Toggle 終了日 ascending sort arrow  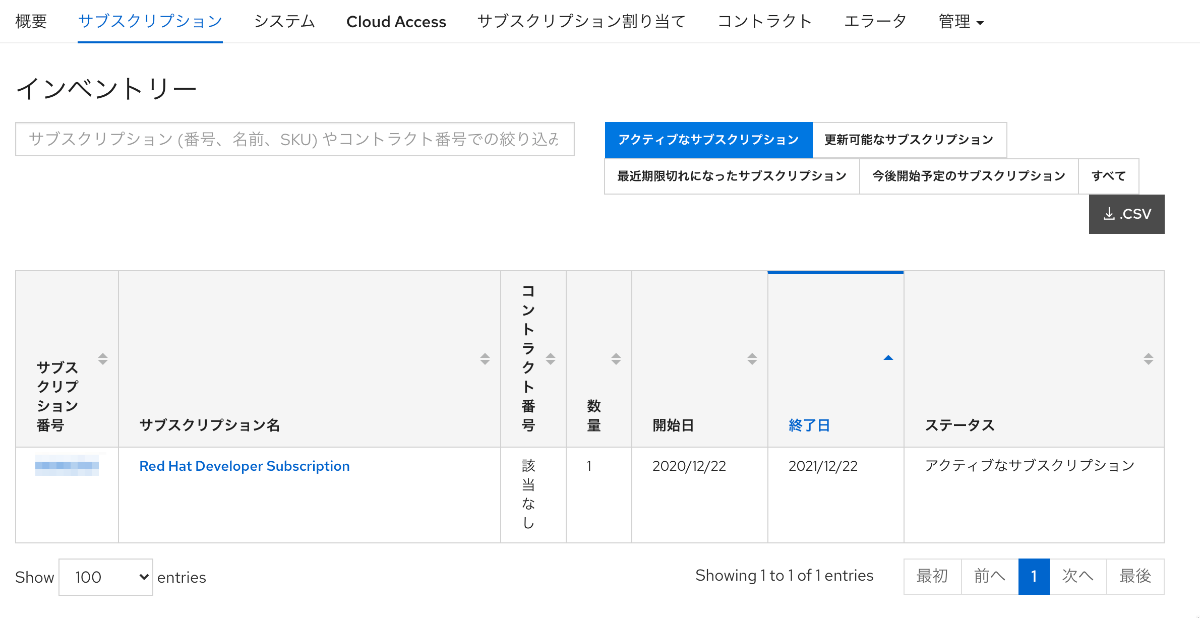[x=888, y=358]
